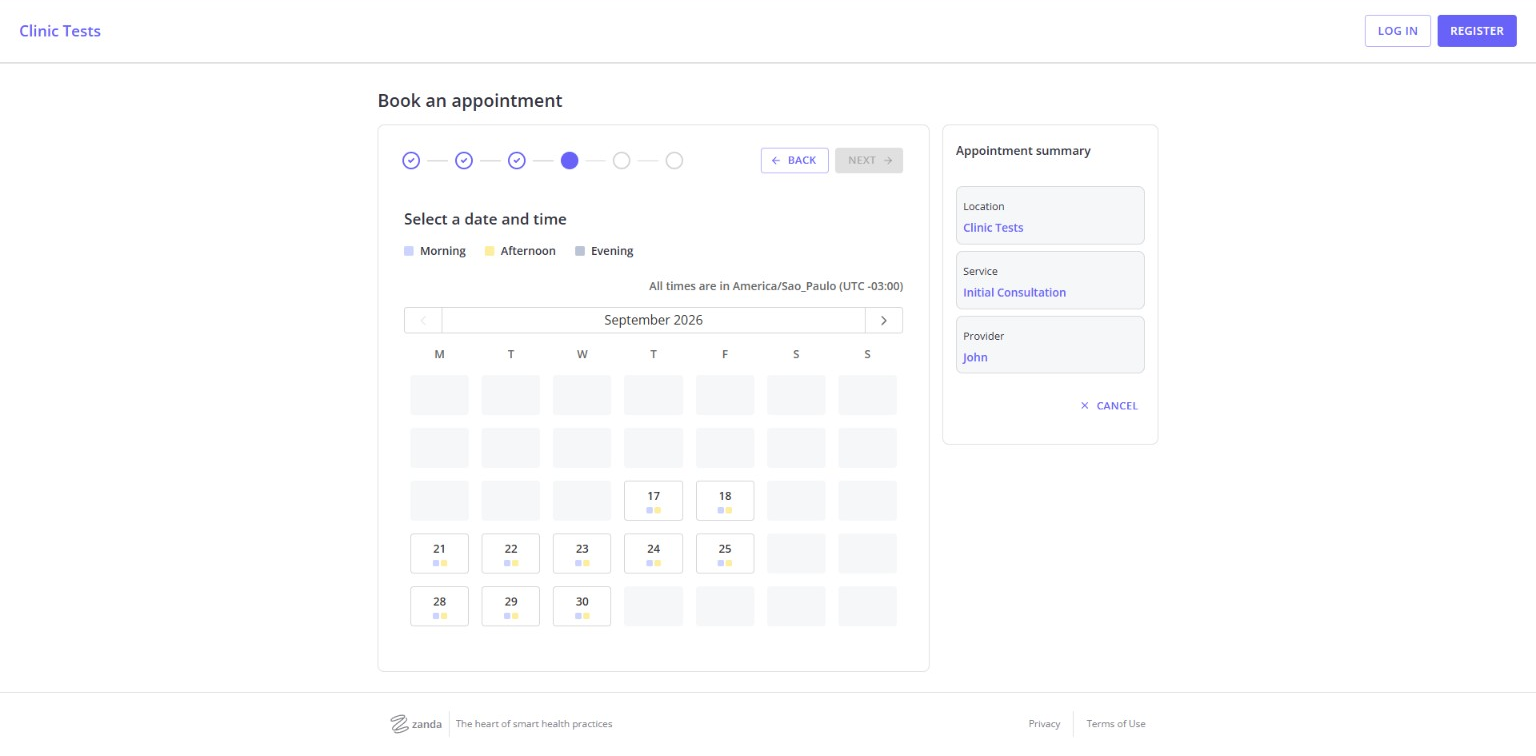Image resolution: width=1536 pixels, height=756 pixels.
Task: Click the Evening legend color swatch
Action: pos(580,251)
